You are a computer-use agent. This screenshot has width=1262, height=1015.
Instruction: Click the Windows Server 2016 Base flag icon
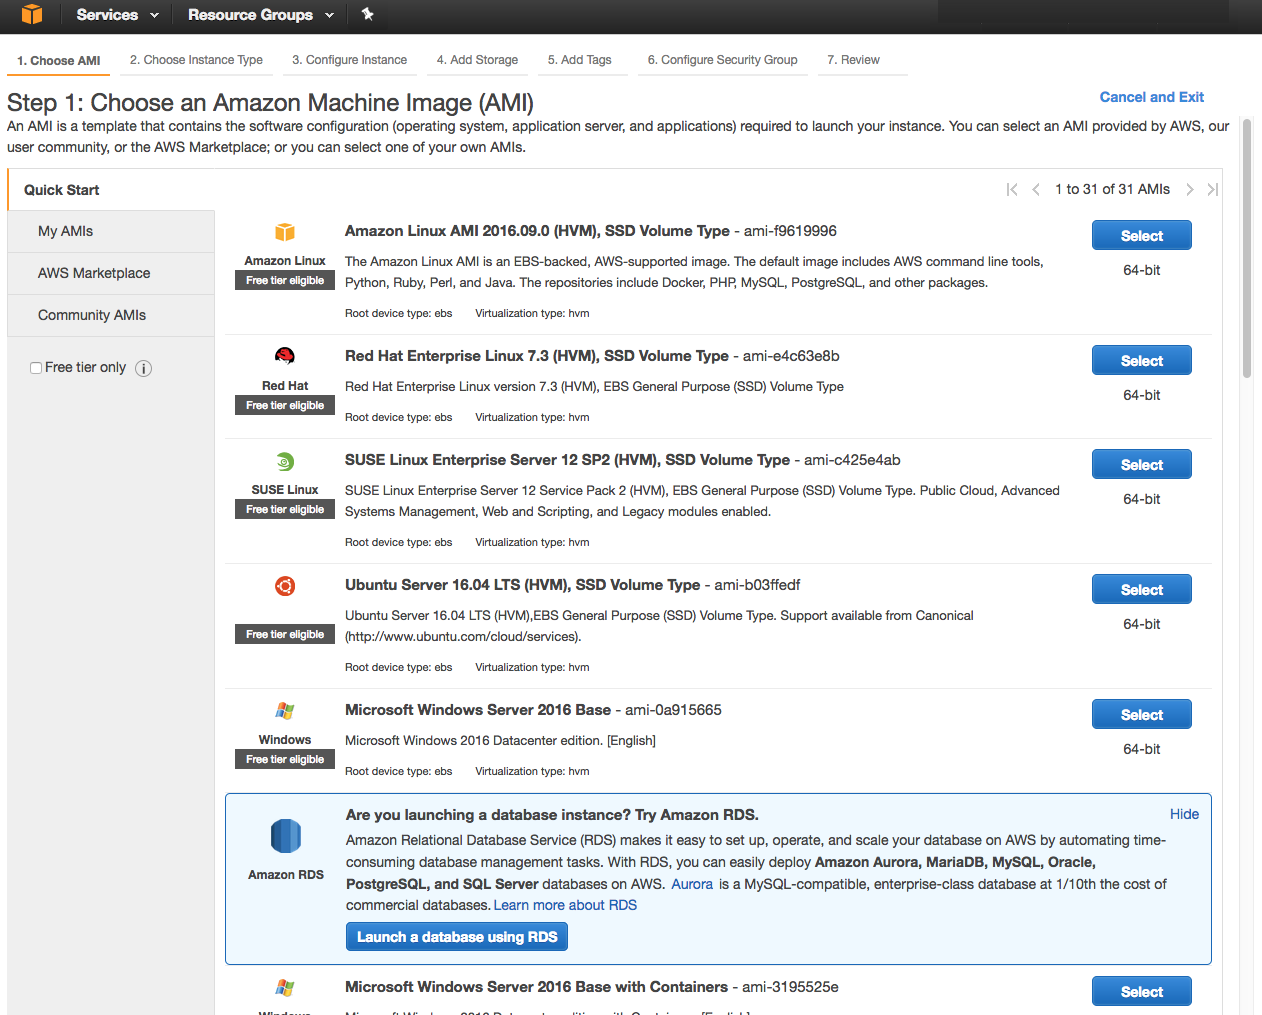click(x=285, y=711)
